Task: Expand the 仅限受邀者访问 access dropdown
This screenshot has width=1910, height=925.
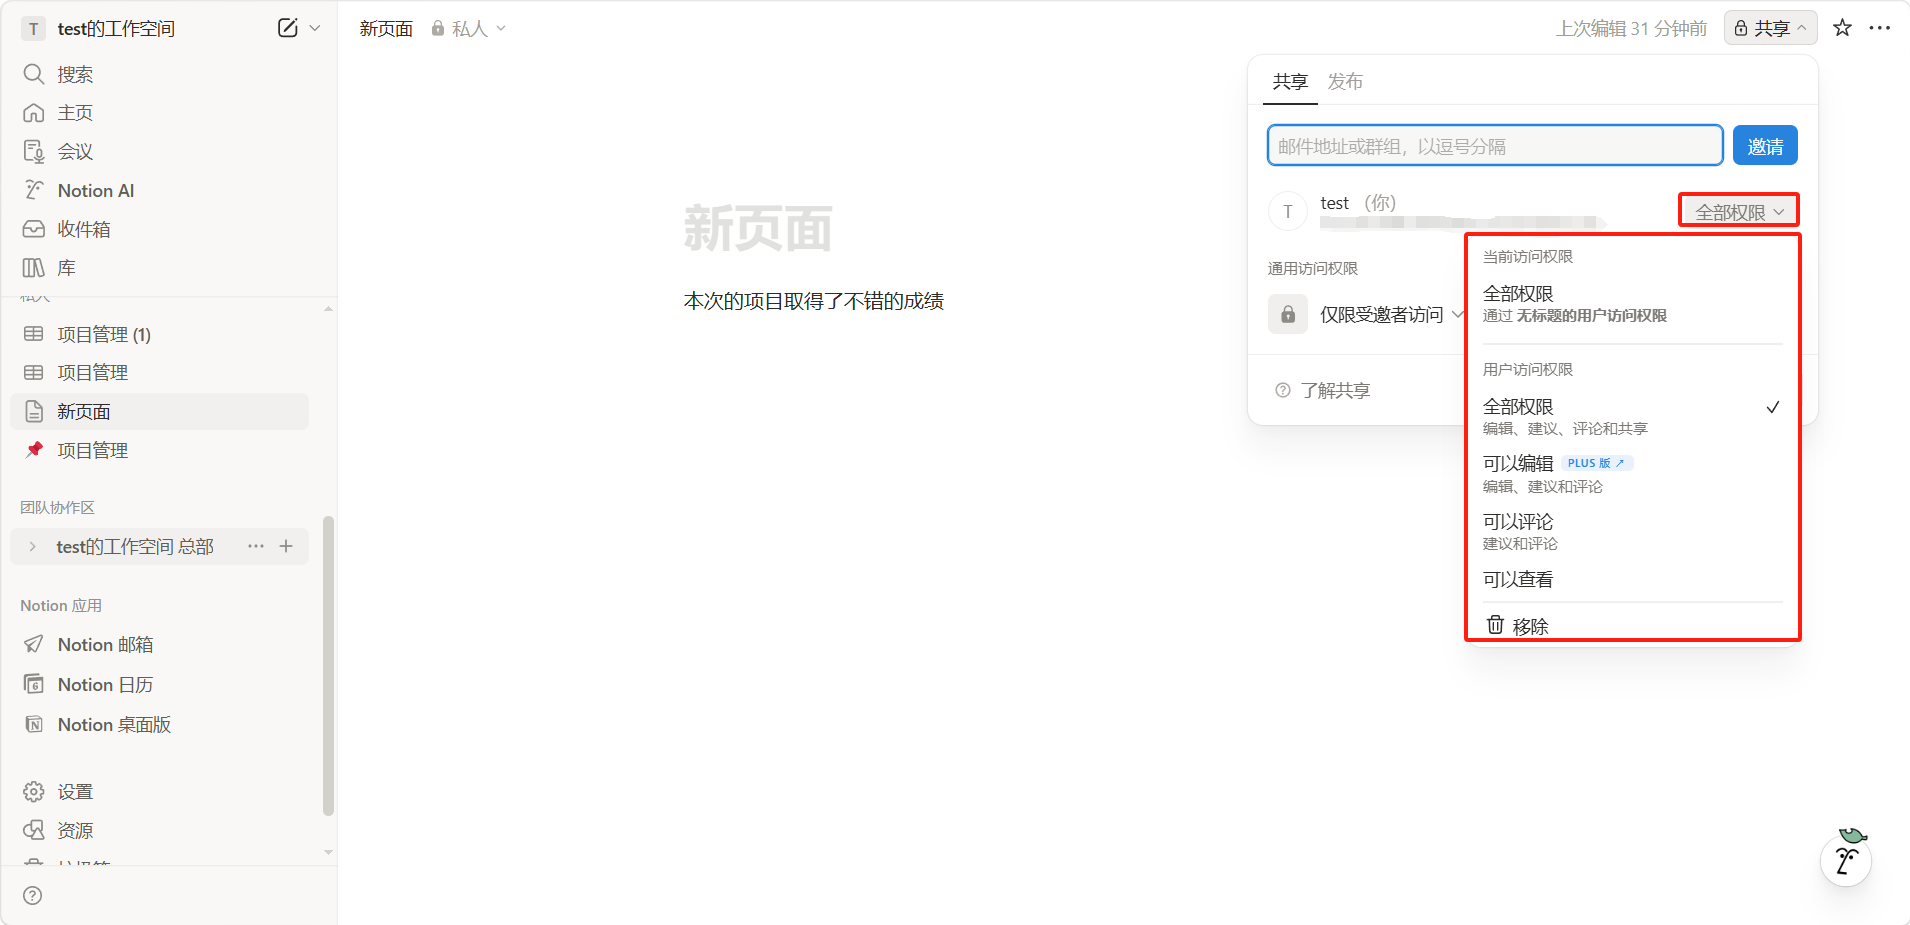Action: pyautogui.click(x=1390, y=315)
